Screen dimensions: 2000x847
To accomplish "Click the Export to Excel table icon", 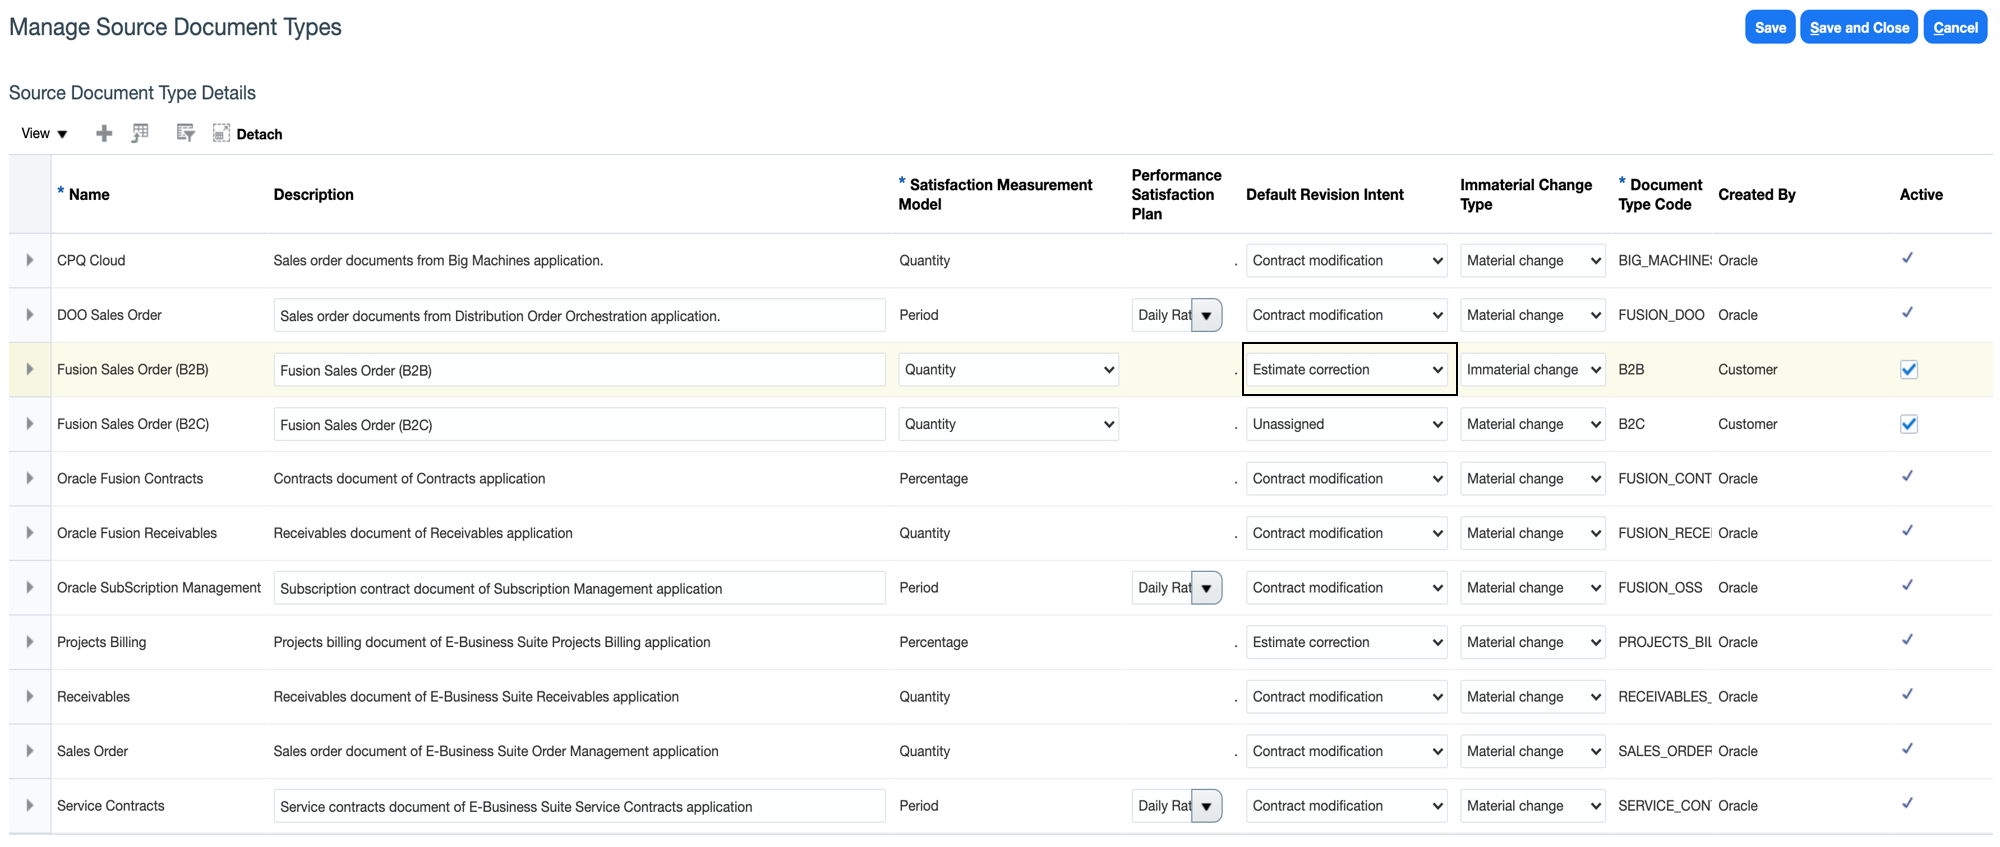I will point(141,133).
